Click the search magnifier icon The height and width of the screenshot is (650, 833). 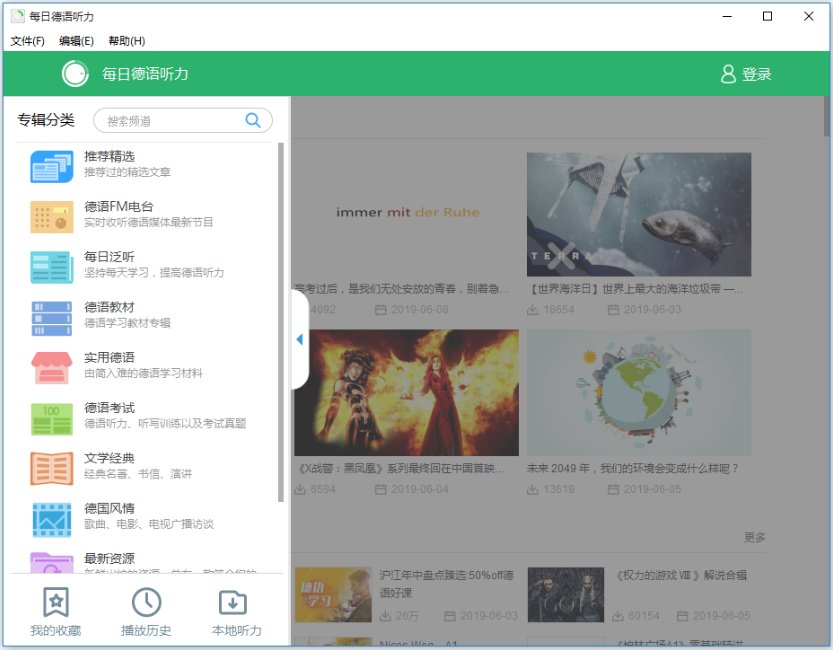coord(252,120)
